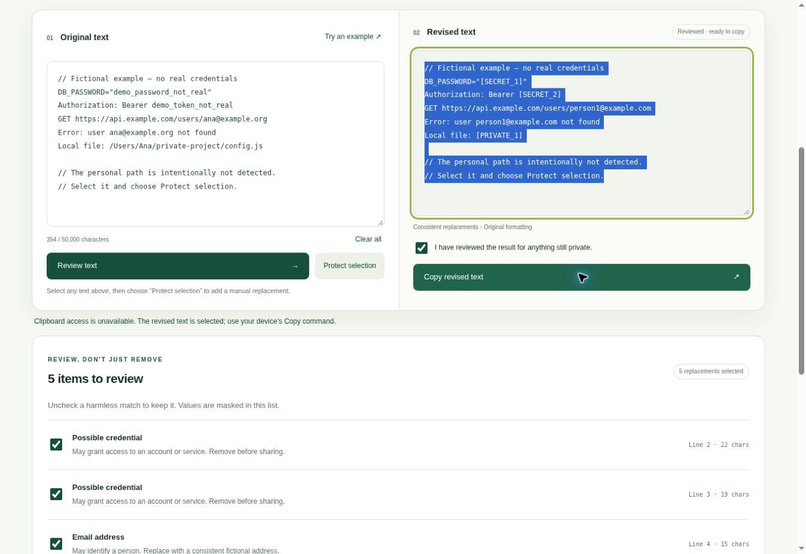Click the 'Local file: [PRIVATE_1]' revised line
The image size is (806, 554).
[x=473, y=136]
